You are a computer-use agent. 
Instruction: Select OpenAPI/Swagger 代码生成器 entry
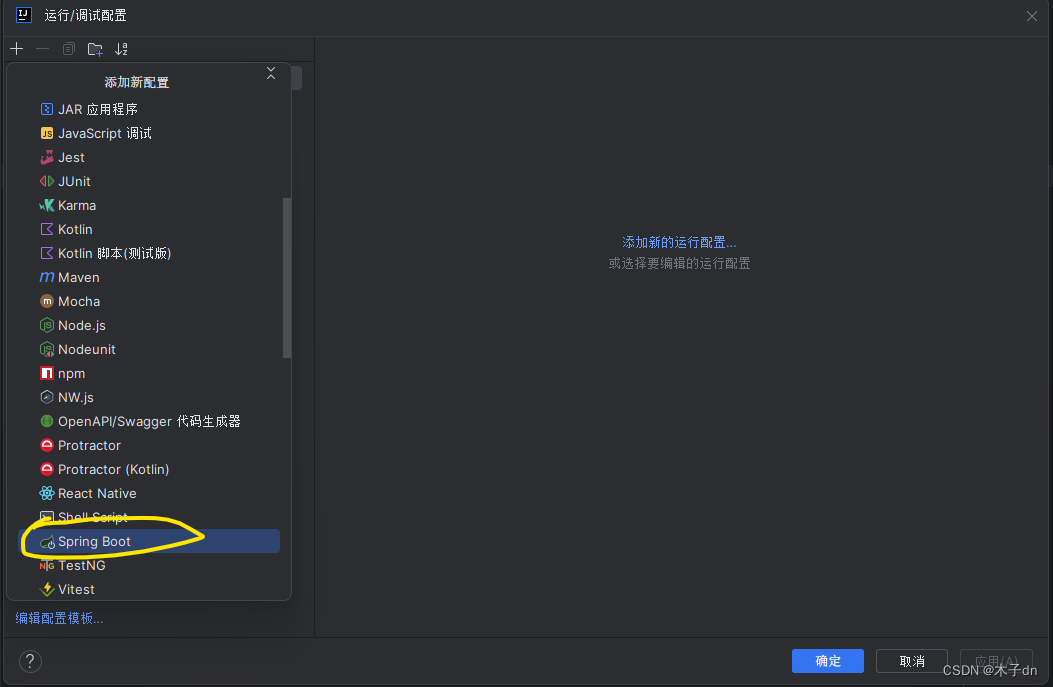click(x=148, y=421)
